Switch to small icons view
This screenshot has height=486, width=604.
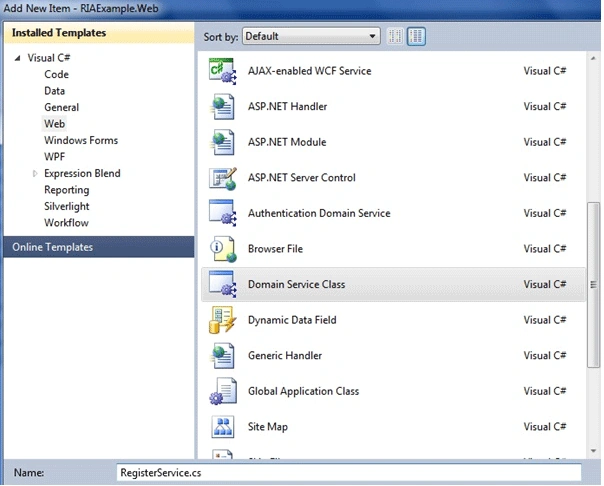tap(395, 37)
